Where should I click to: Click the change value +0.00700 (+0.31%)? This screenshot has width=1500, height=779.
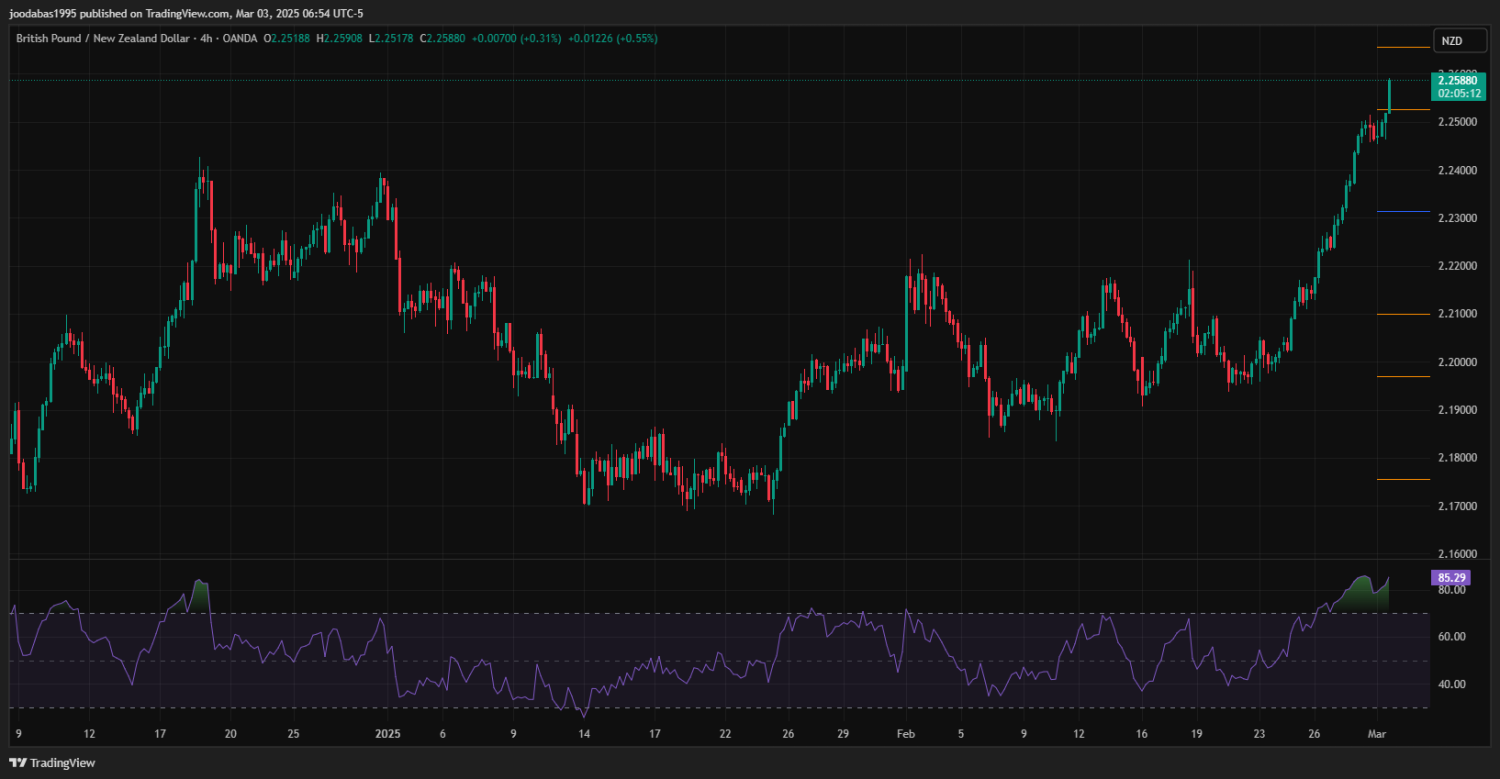517,38
